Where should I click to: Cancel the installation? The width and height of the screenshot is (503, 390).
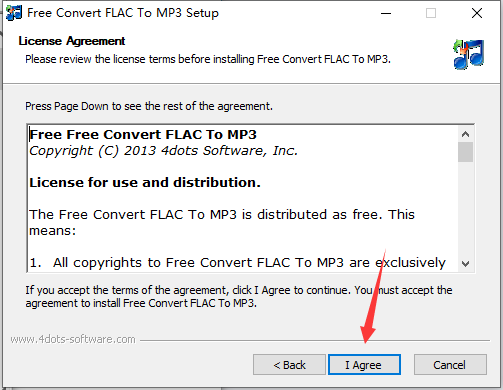450,365
